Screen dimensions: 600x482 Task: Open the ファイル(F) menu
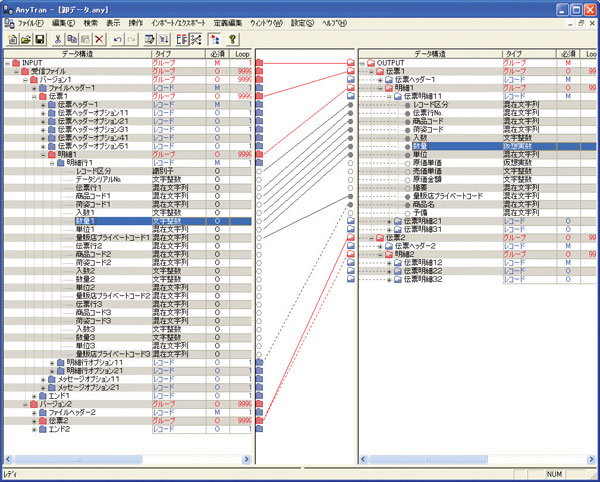click(31, 23)
